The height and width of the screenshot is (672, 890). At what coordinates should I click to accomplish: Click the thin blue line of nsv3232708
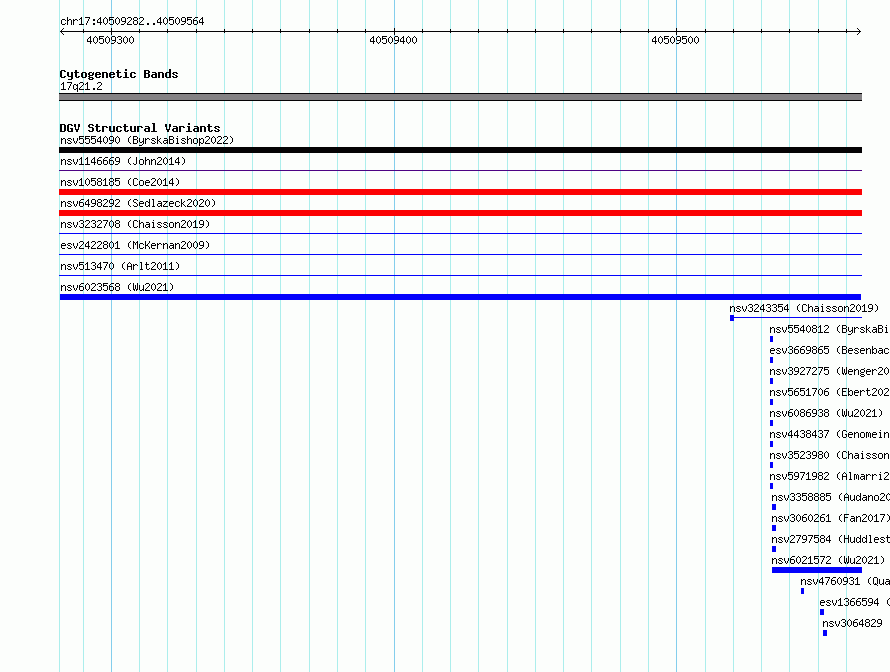[460, 233]
